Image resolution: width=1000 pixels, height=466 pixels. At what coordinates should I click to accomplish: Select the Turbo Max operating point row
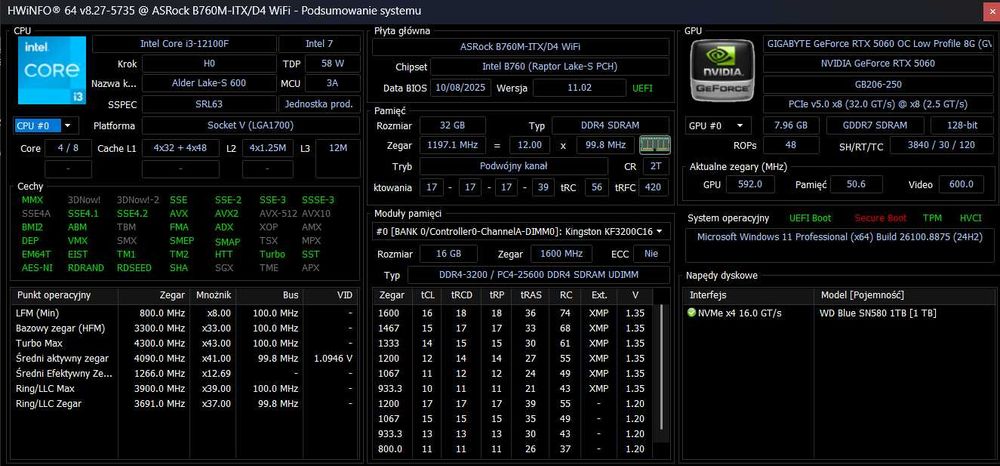coord(185,343)
